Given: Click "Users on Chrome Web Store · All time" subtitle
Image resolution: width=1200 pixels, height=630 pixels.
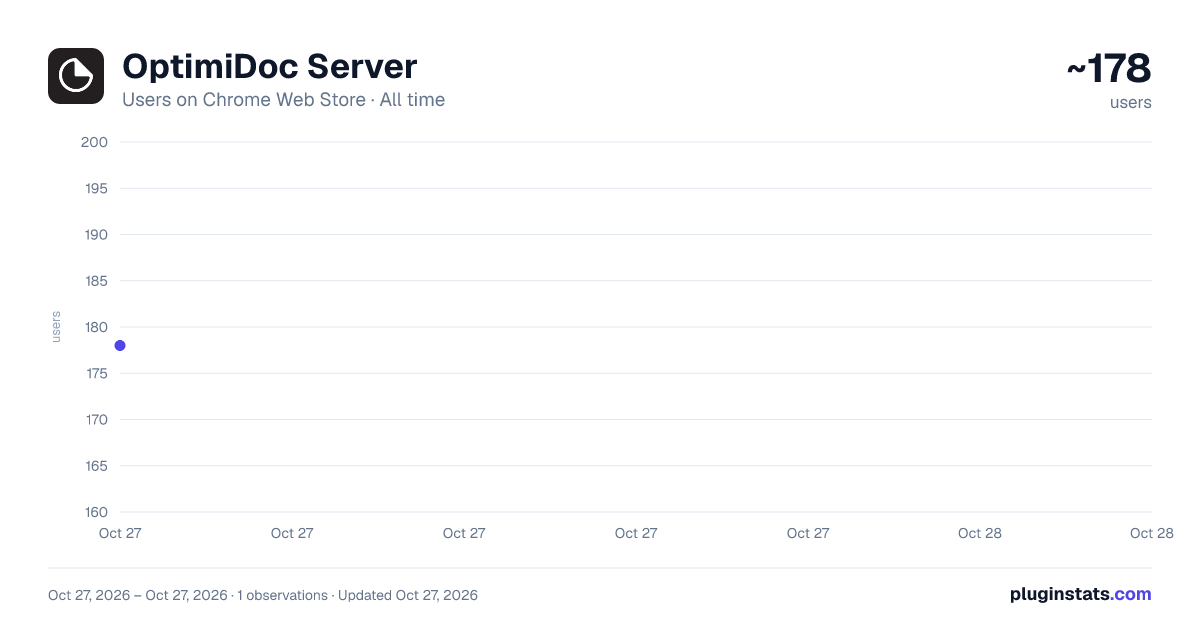Looking at the screenshot, I should [x=283, y=100].
